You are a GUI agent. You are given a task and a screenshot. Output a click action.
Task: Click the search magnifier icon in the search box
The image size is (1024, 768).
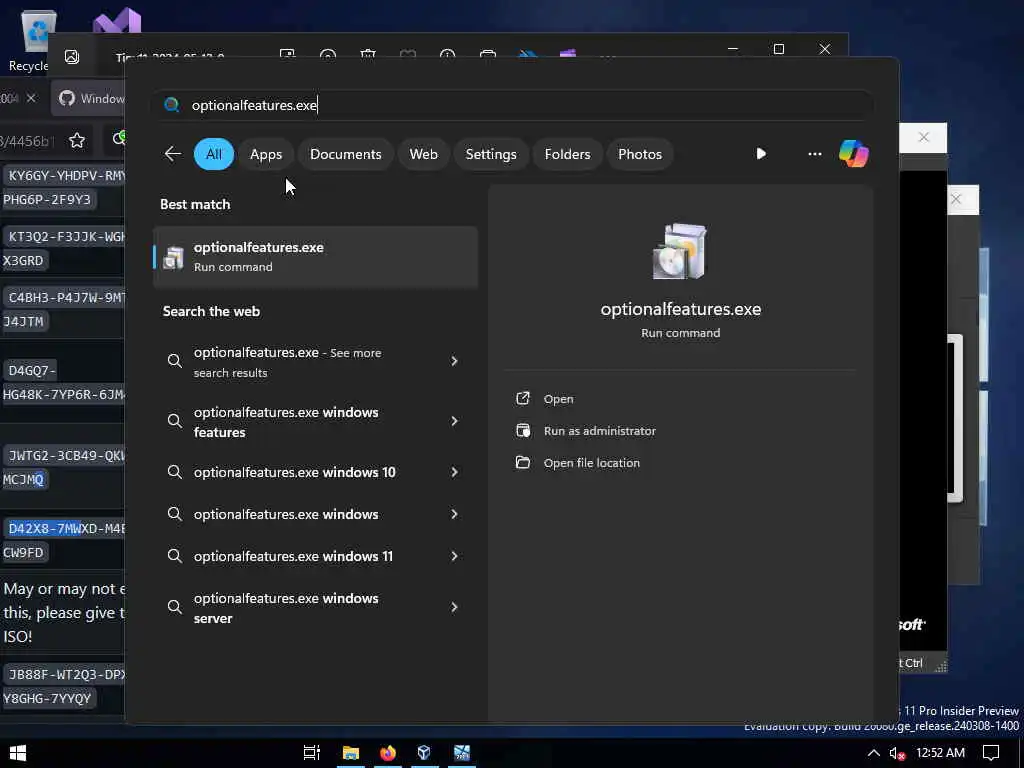(x=172, y=104)
